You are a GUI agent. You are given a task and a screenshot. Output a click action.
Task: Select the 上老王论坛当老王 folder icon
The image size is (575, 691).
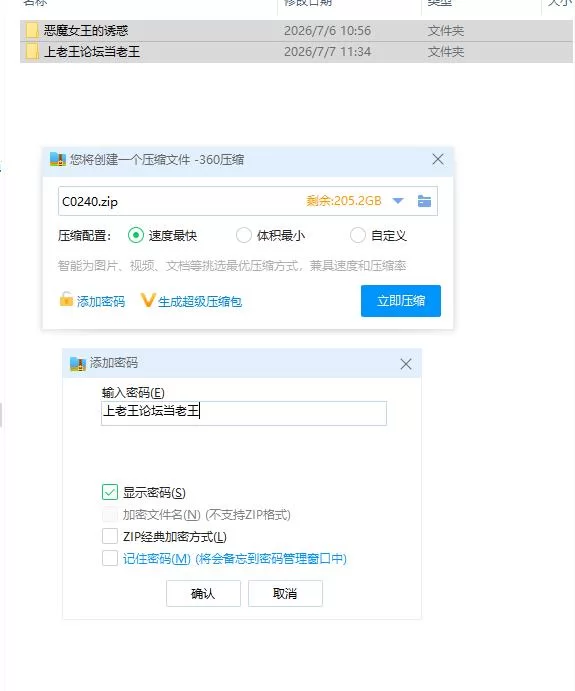tap(32, 52)
